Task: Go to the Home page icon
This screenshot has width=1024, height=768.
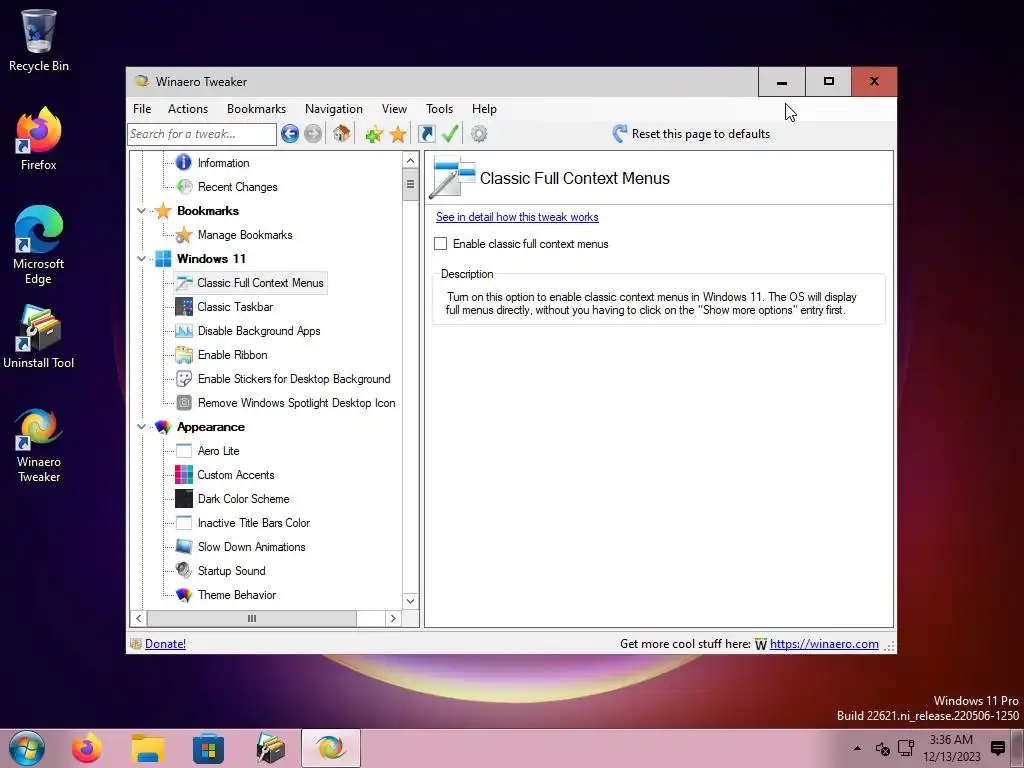Action: [x=342, y=134]
